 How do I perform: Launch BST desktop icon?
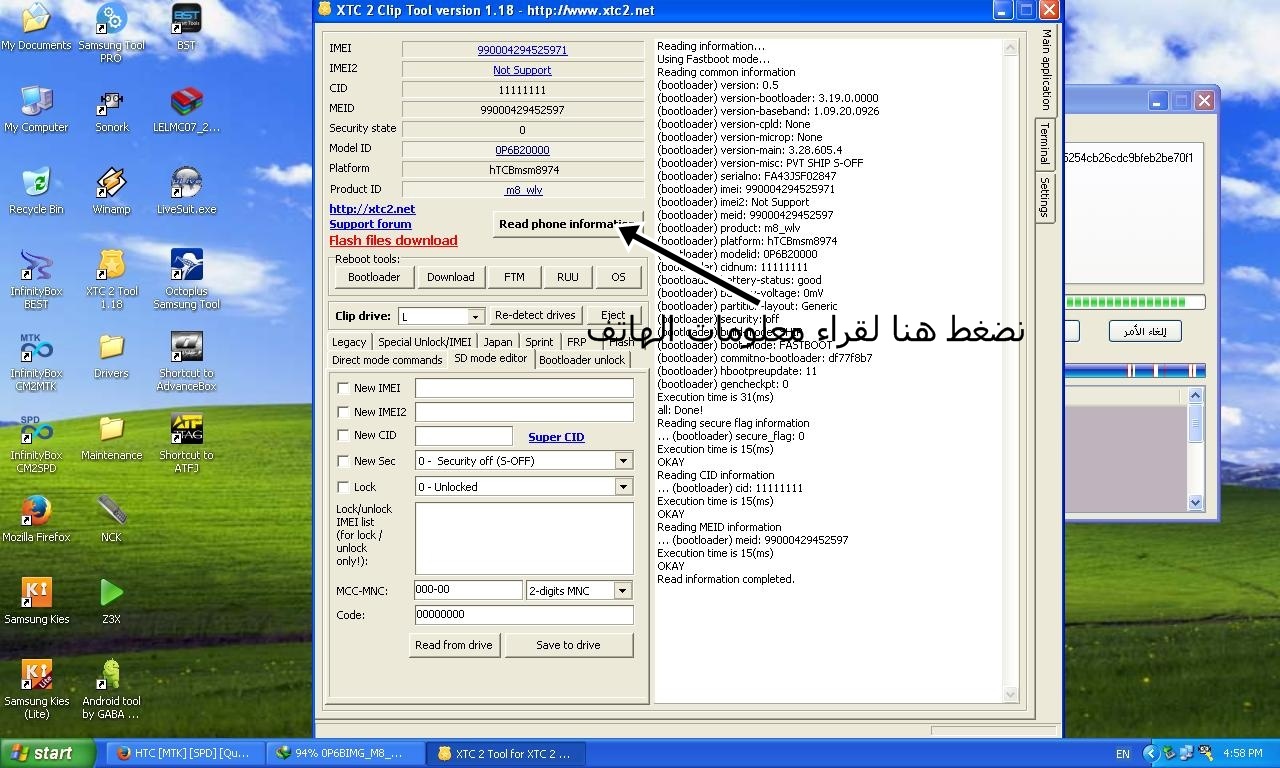187,28
